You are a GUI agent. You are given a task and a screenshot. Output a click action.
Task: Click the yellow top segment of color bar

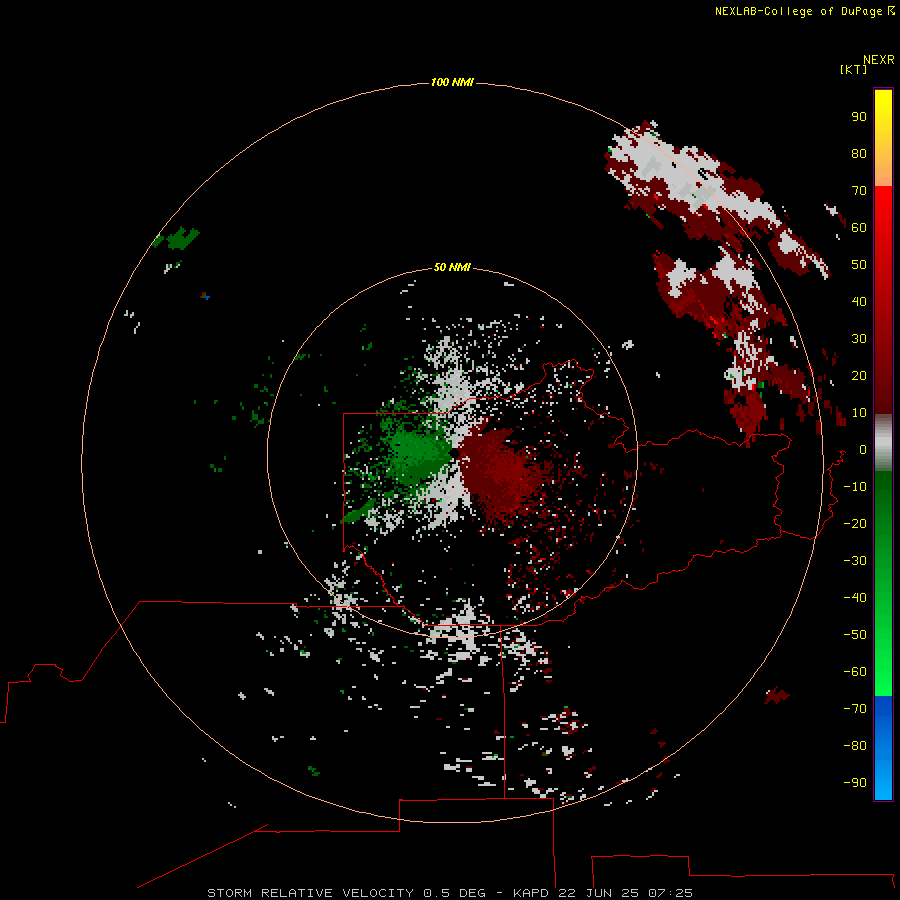[x=883, y=138]
